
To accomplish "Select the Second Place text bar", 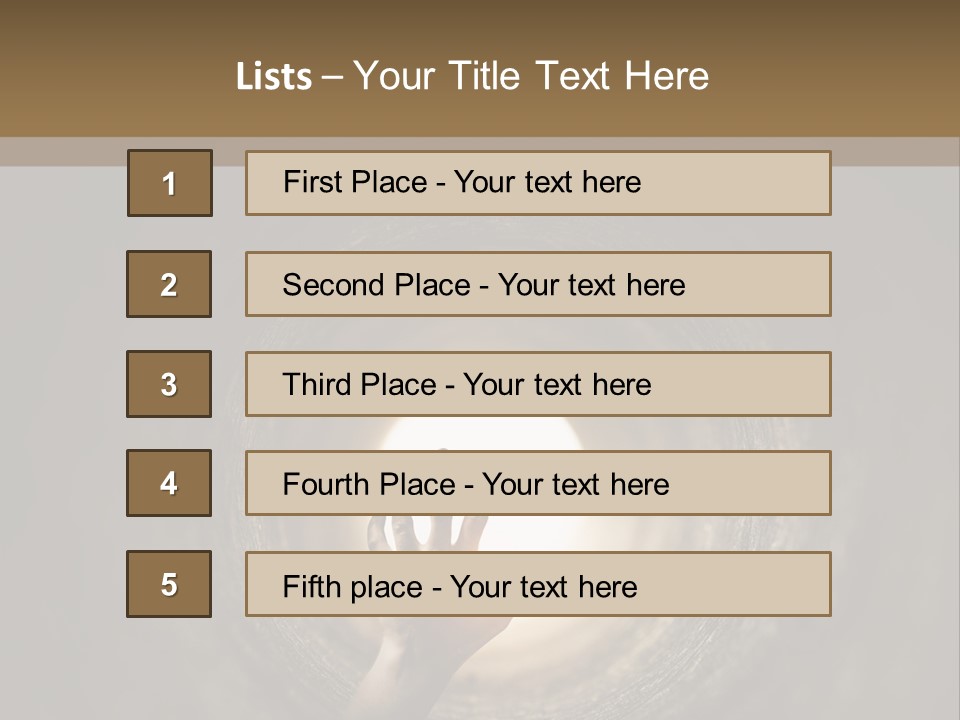I will (x=538, y=284).
